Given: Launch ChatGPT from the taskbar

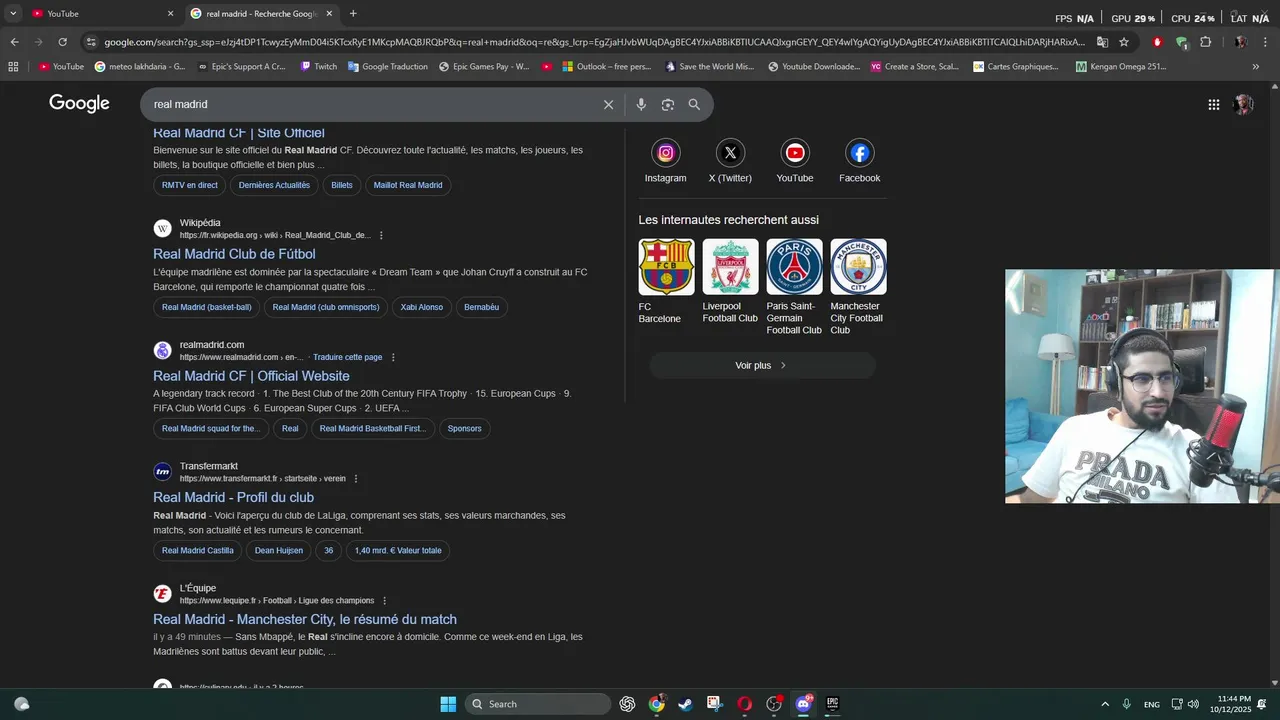Looking at the screenshot, I should pyautogui.click(x=627, y=704).
